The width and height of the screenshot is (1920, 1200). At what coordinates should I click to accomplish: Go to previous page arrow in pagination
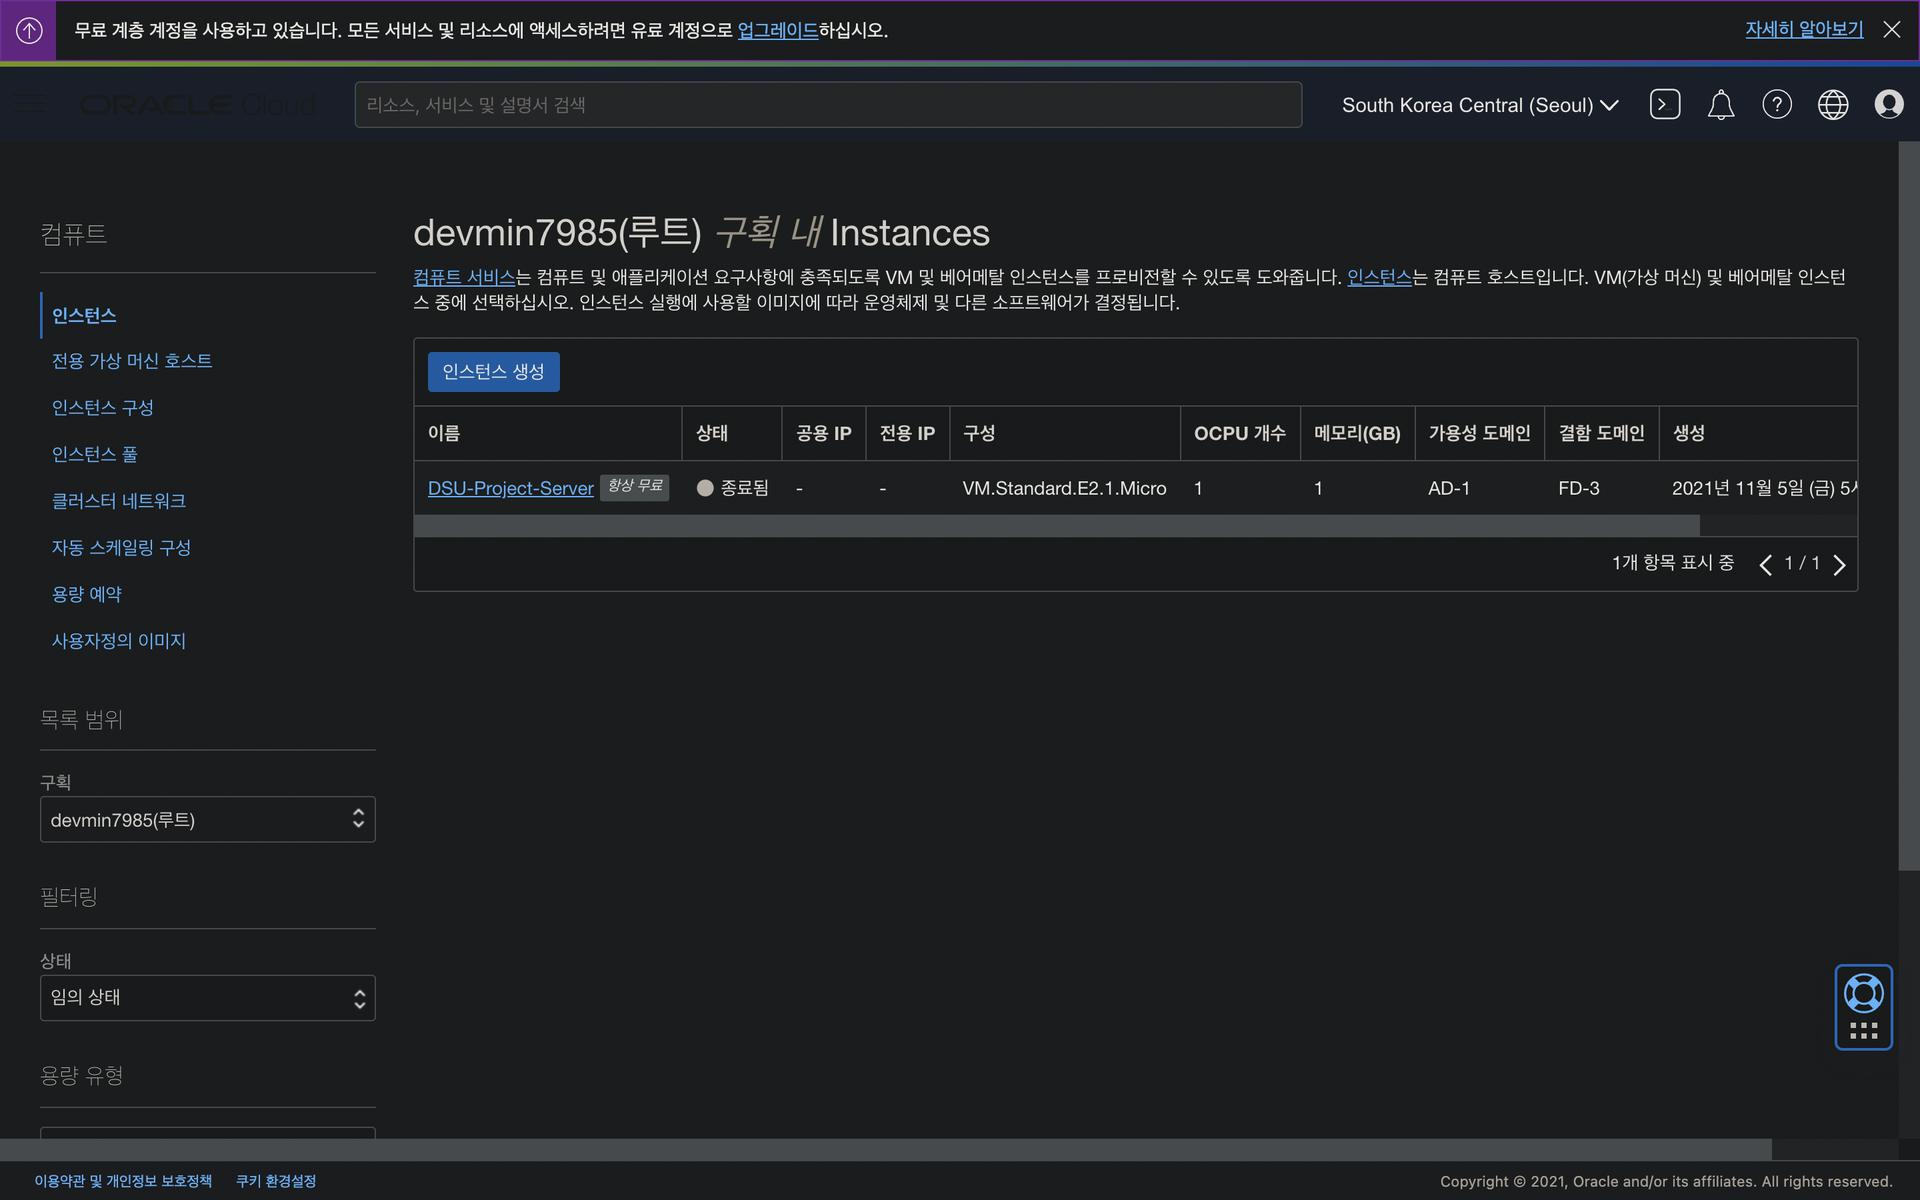[1765, 565]
